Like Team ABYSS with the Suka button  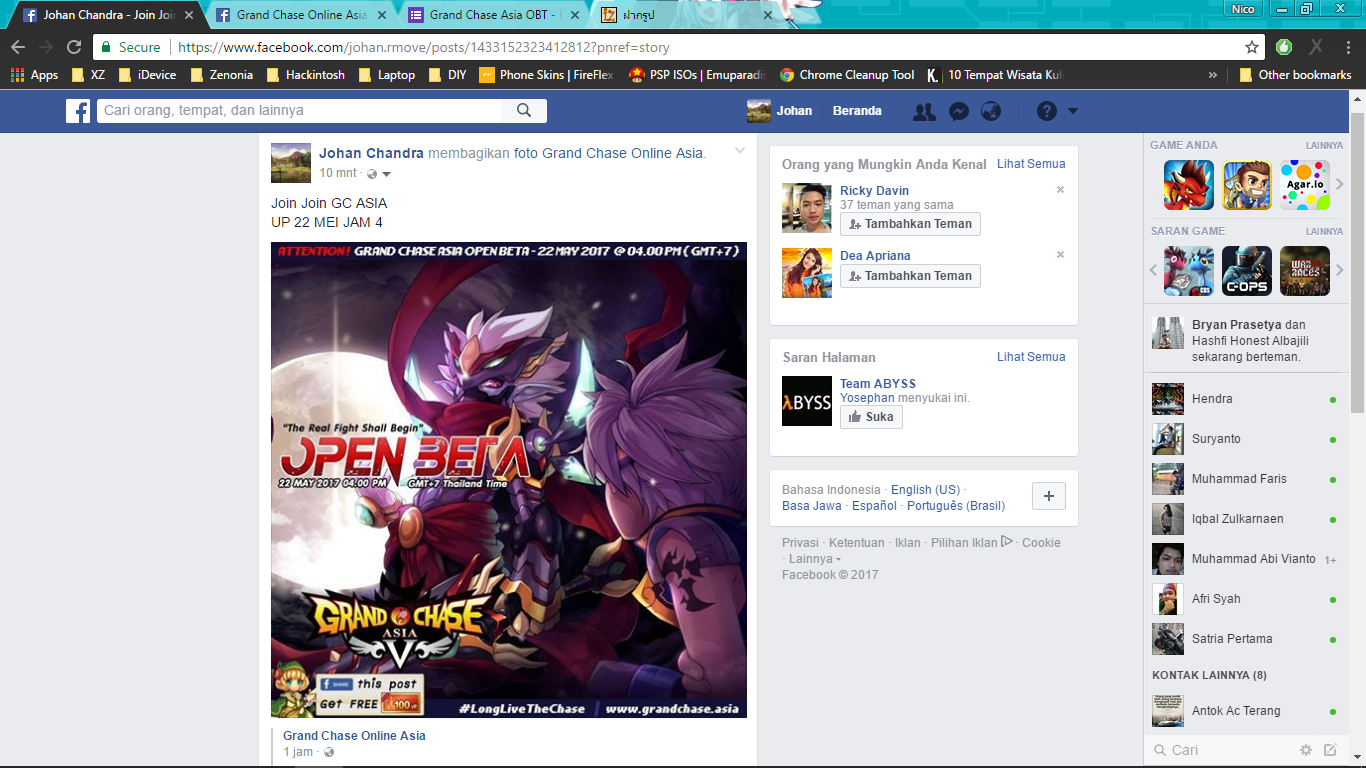(871, 417)
